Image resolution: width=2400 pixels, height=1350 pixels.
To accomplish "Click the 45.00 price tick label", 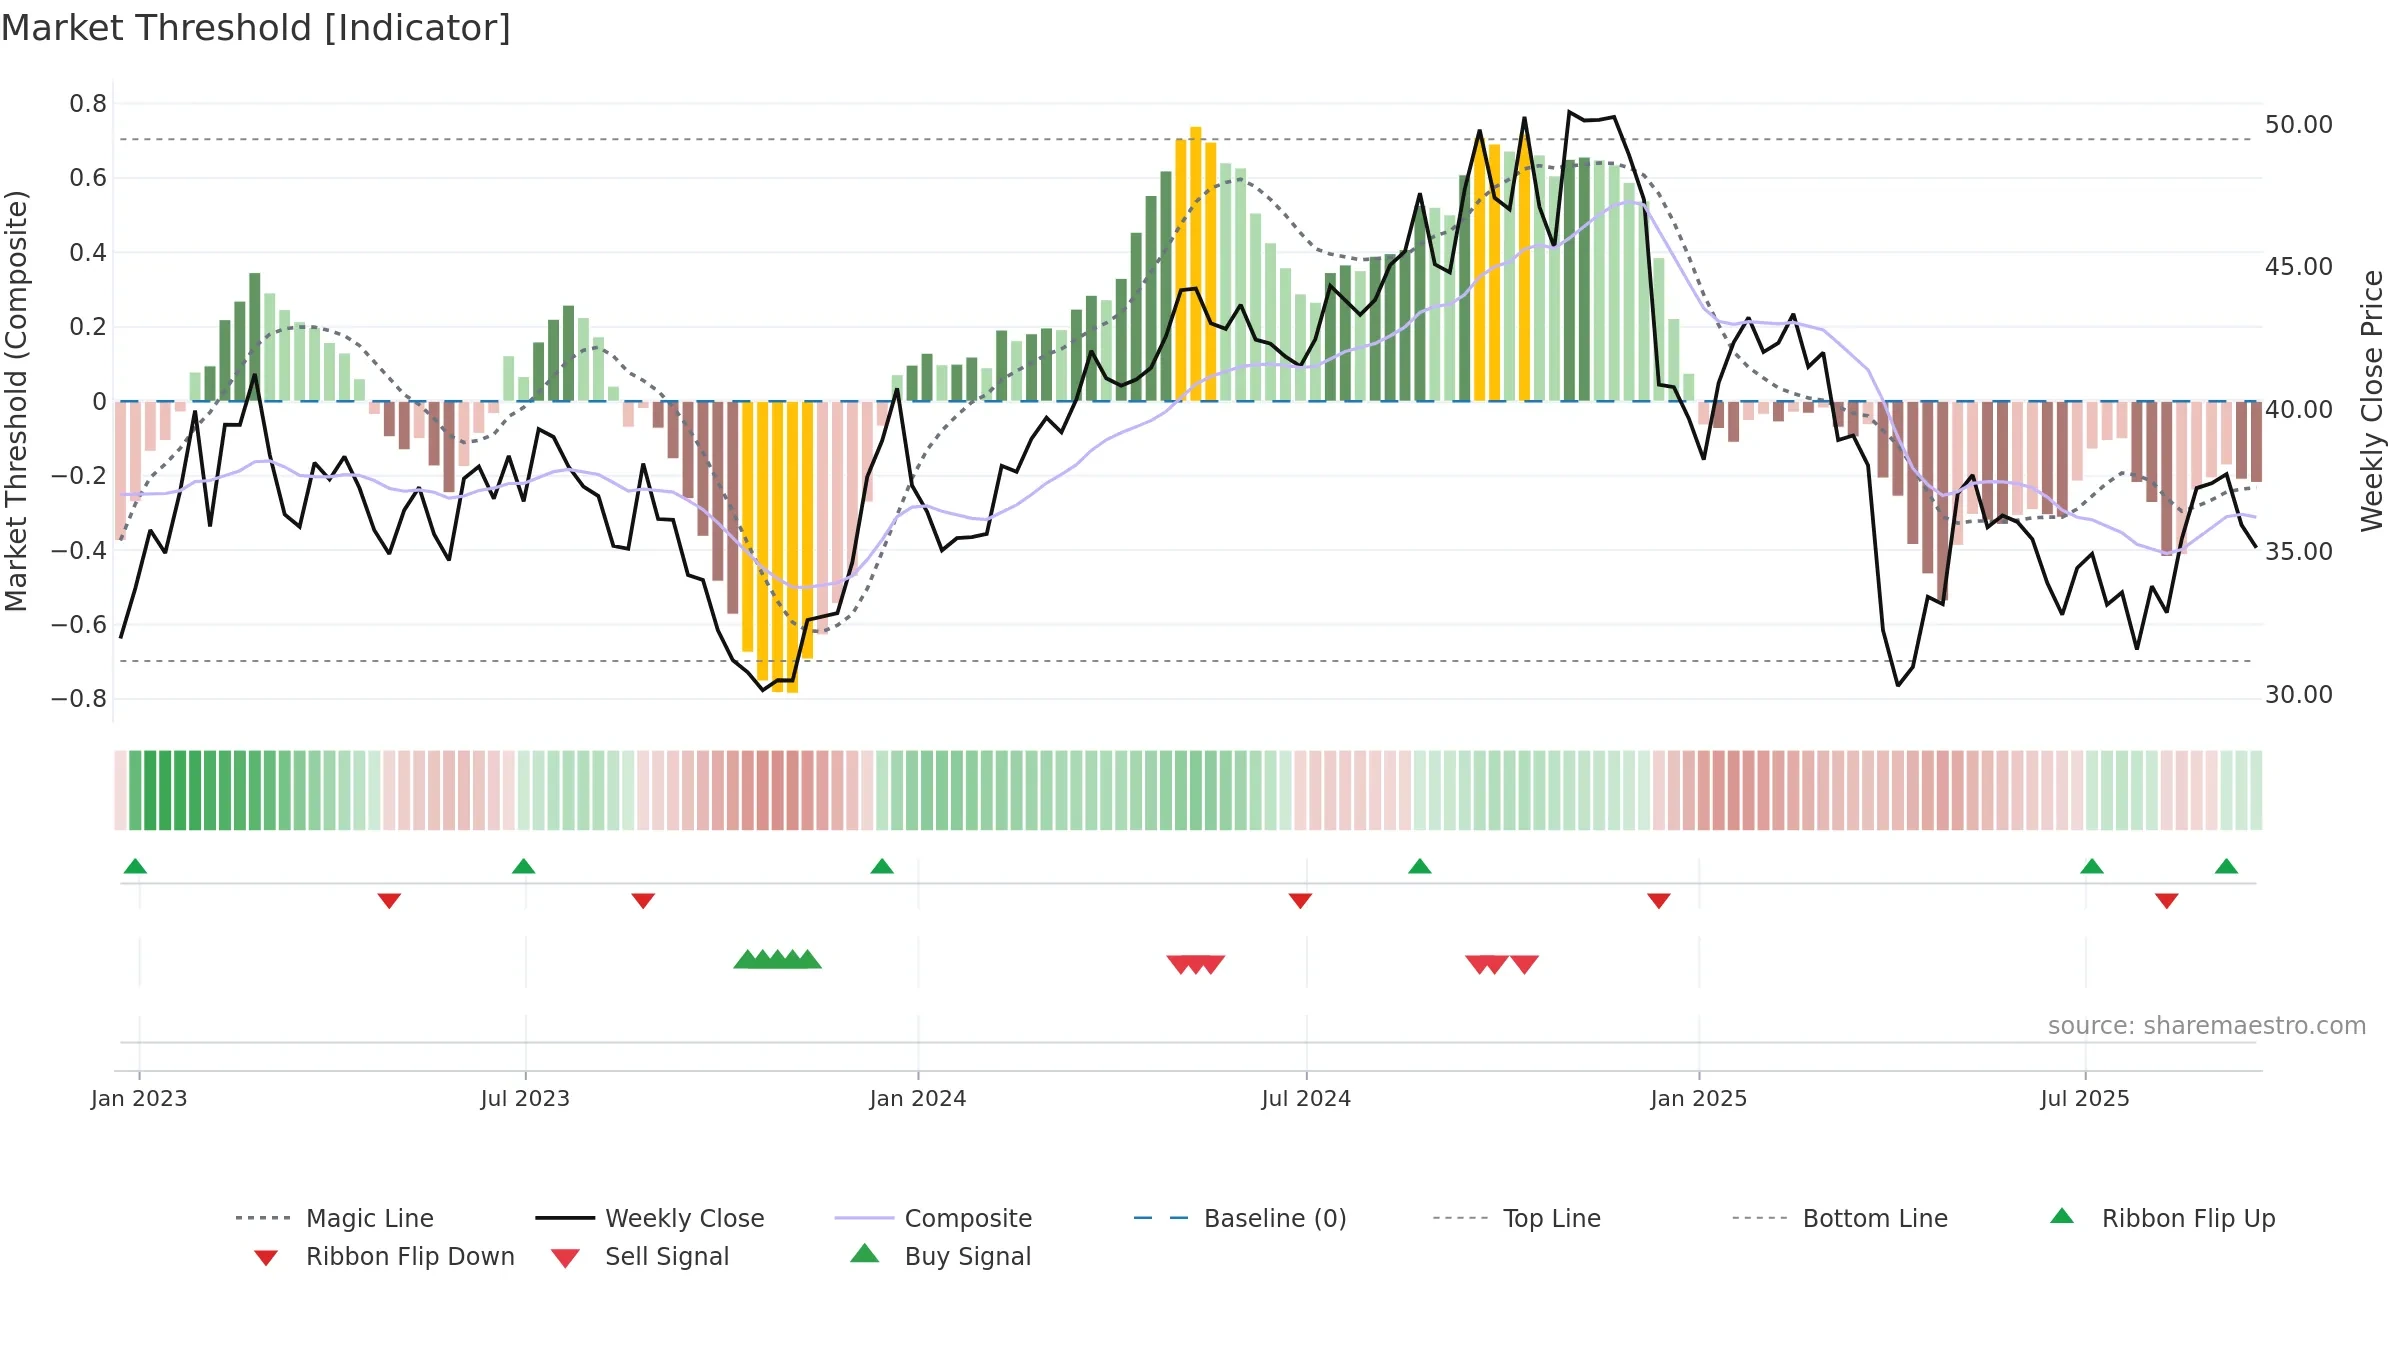I will 2298,267.
